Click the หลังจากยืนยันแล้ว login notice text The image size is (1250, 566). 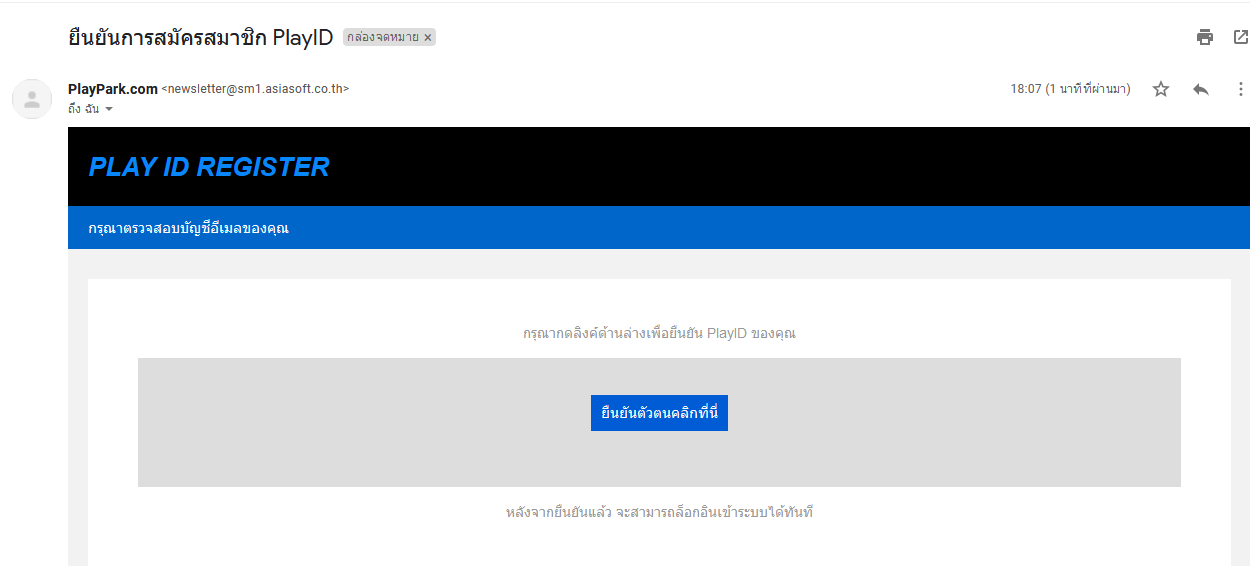click(x=659, y=512)
